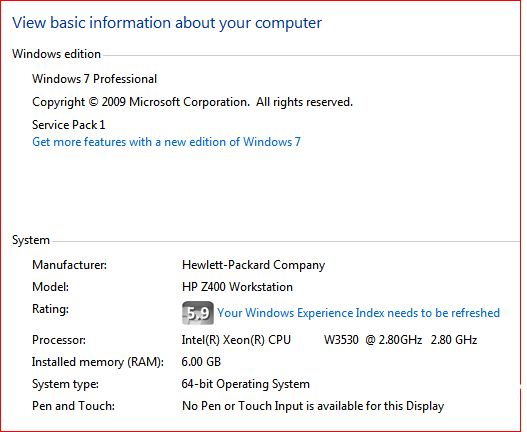Image resolution: width=527 pixels, height=432 pixels.
Task: Click the 6.00 GB memory value
Action: 201,362
